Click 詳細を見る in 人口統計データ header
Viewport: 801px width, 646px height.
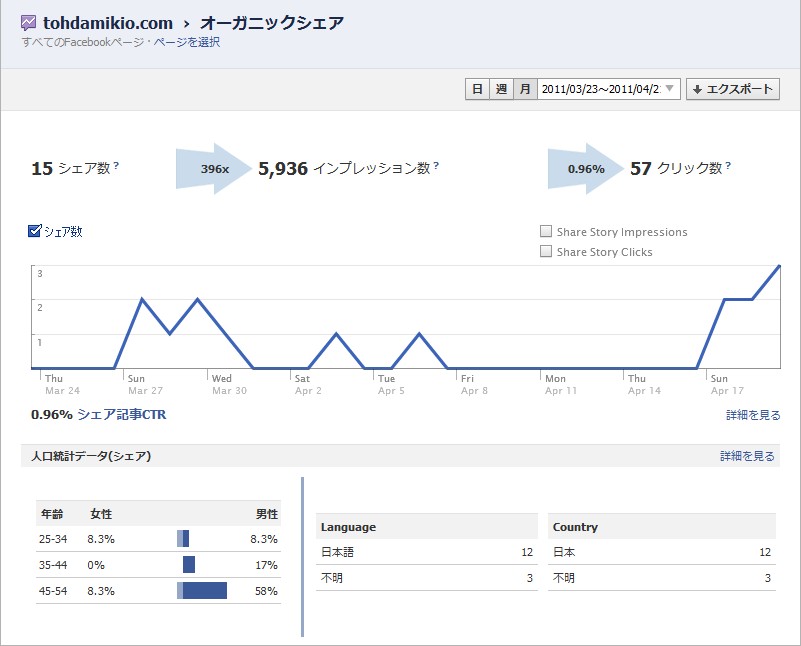coord(747,456)
